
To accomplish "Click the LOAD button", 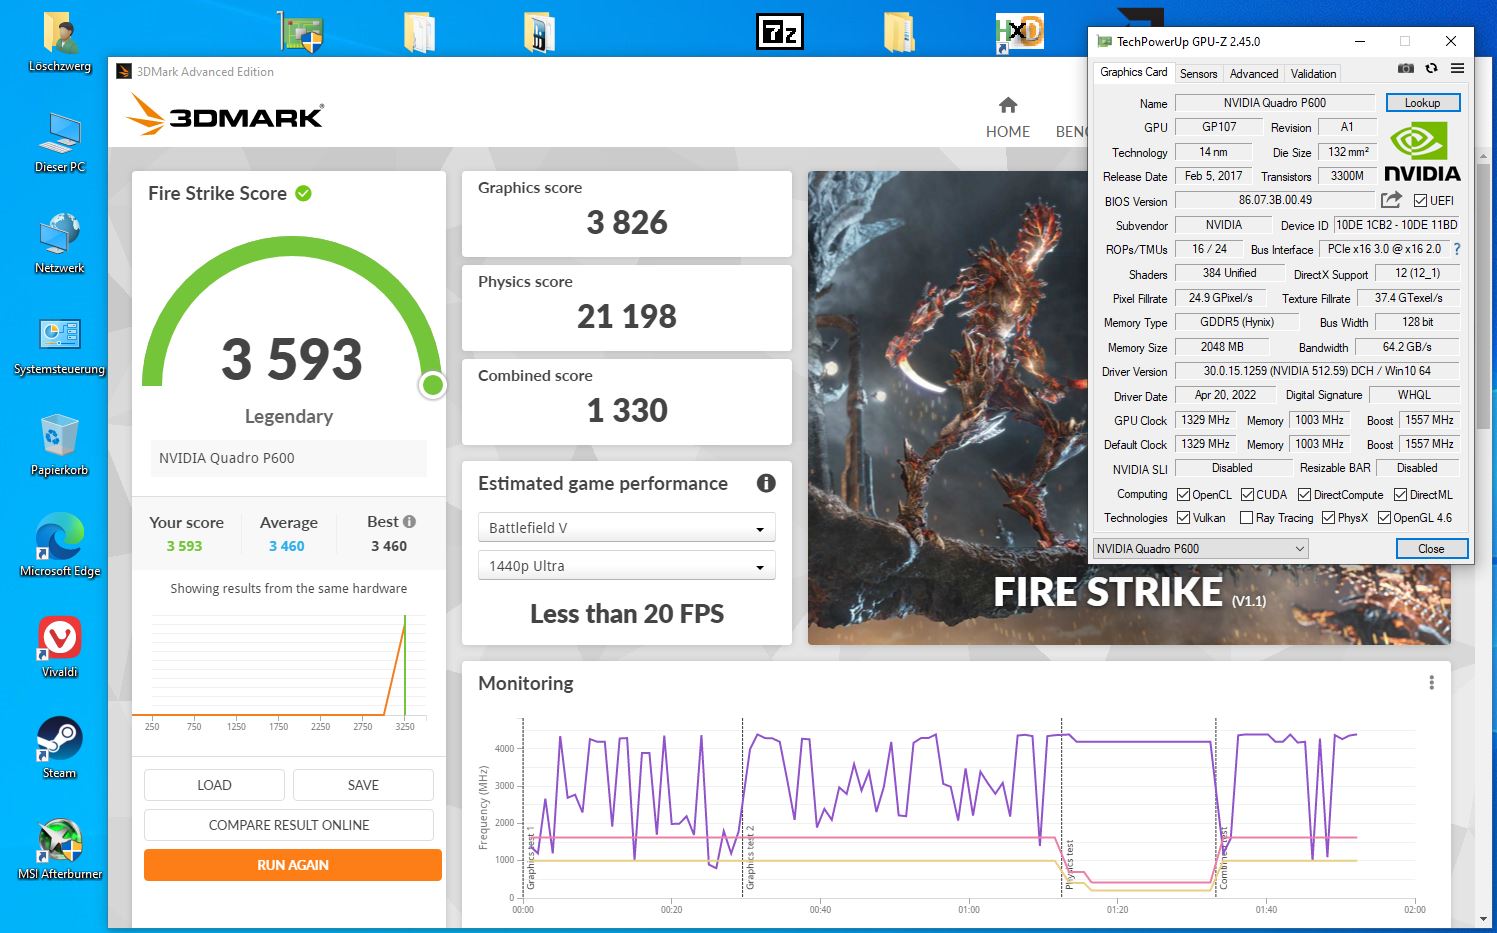I will click(214, 785).
